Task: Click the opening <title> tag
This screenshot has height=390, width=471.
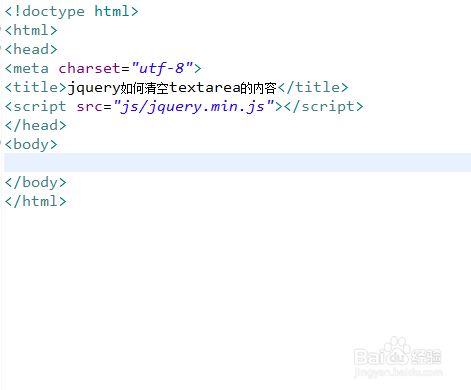Action: (x=36, y=88)
